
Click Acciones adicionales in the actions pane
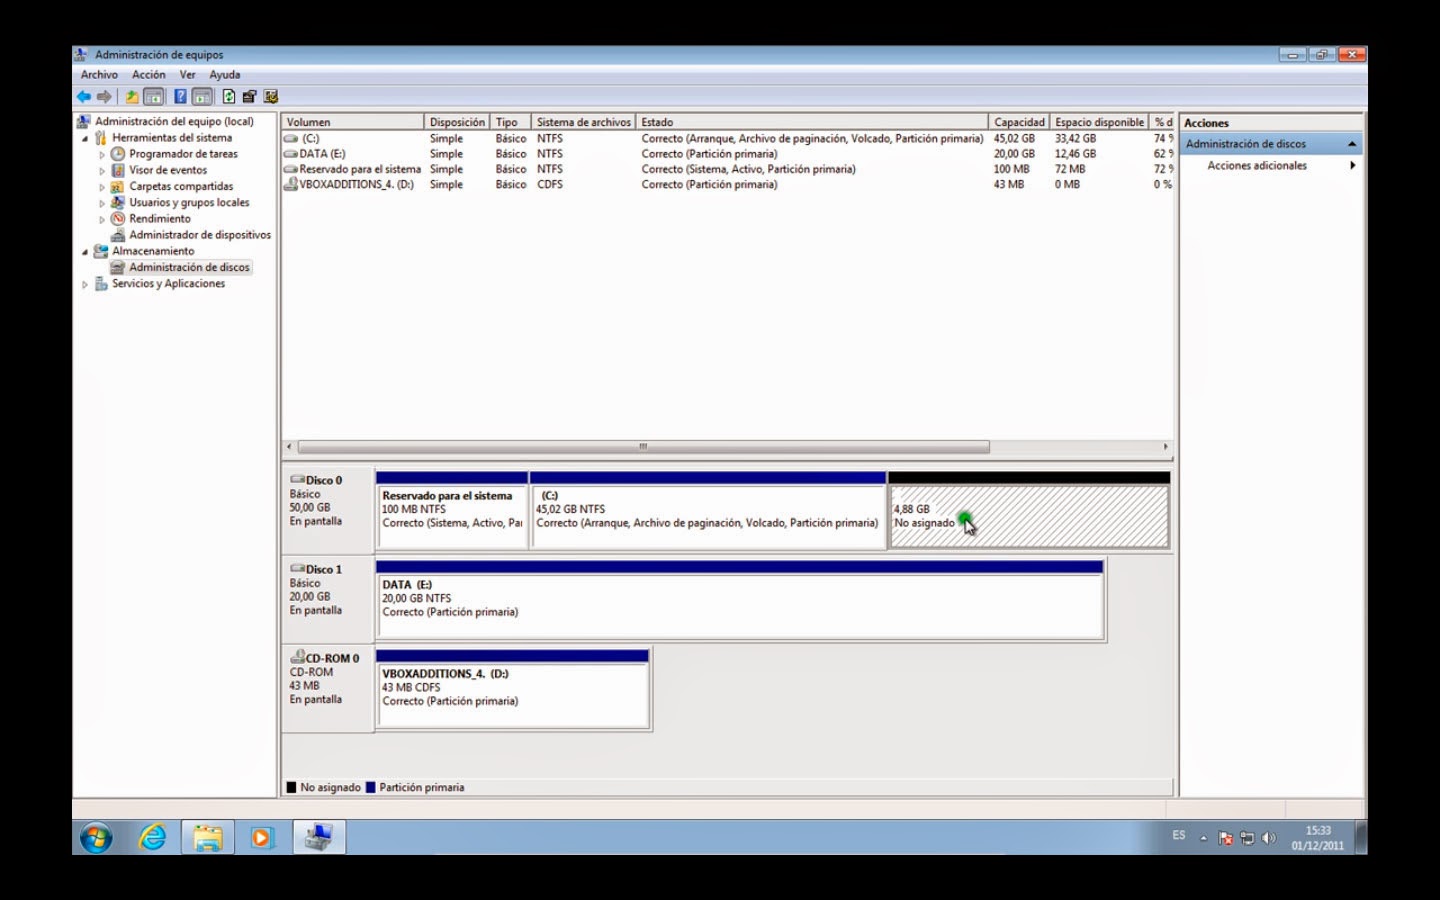tap(1259, 166)
